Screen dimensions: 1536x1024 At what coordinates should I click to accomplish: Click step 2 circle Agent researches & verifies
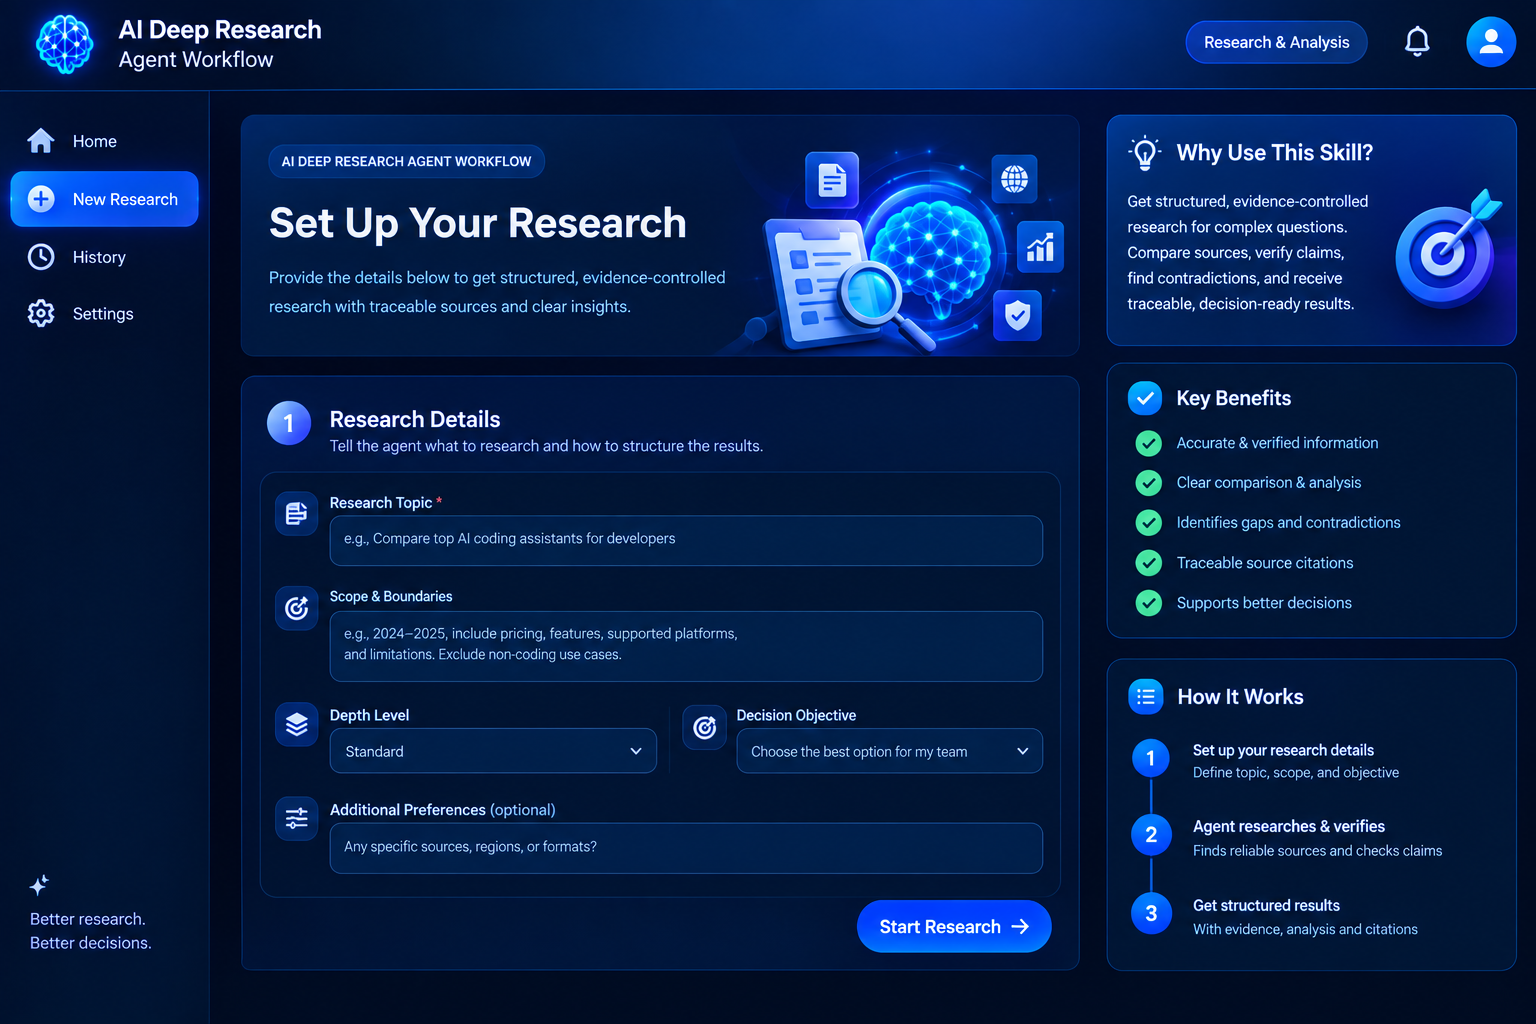point(1151,835)
